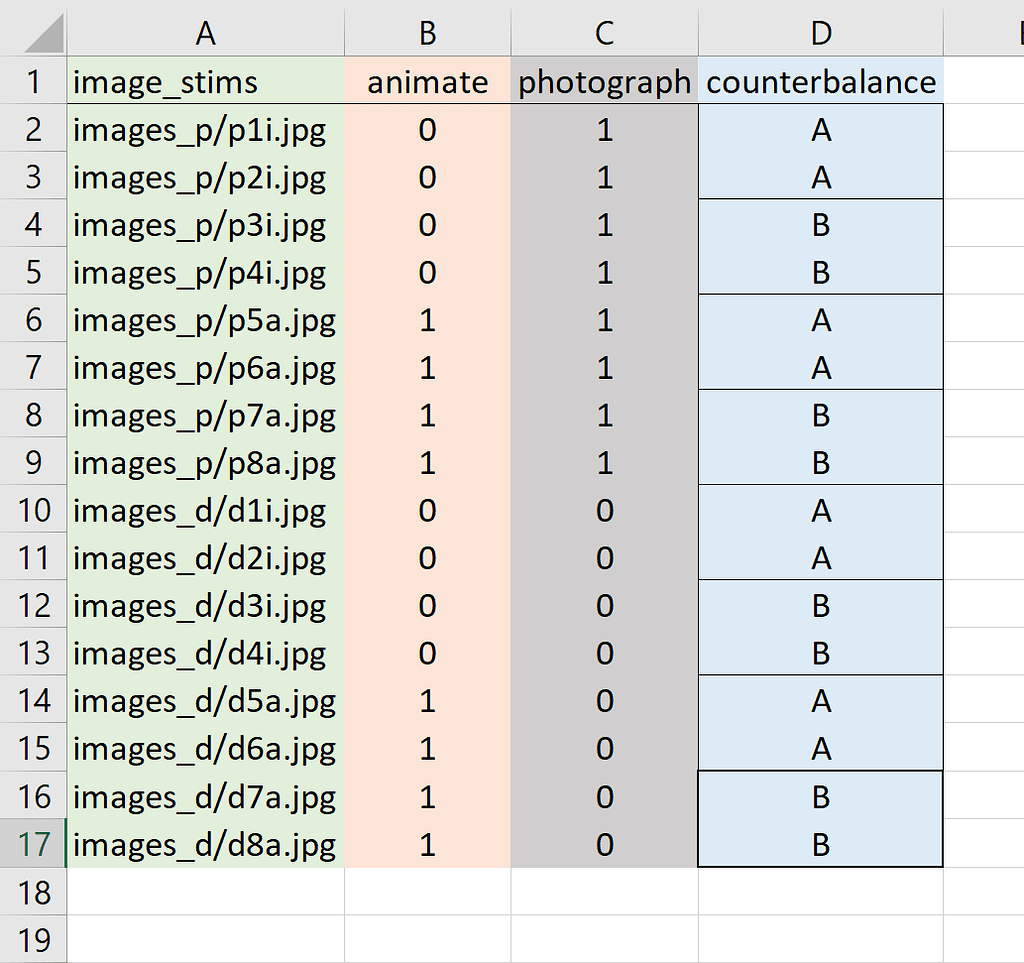The width and height of the screenshot is (1024, 963).
Task: Click the animate value 1 in row 6
Action: point(427,320)
